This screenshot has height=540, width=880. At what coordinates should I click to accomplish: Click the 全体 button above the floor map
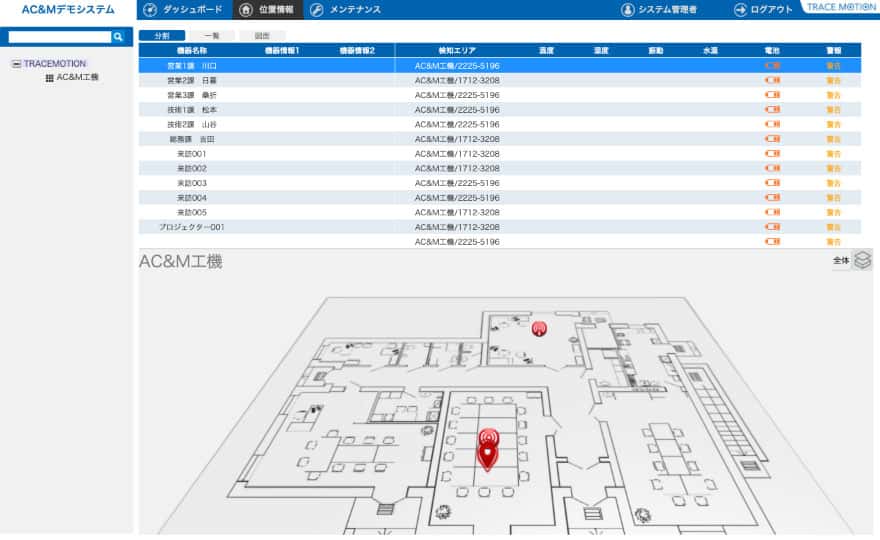[840, 260]
